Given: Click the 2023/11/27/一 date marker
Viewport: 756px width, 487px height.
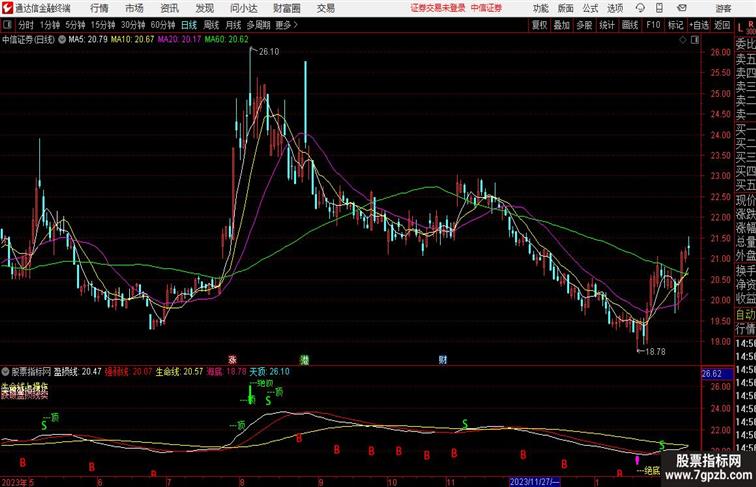Looking at the screenshot, I should click(x=534, y=482).
